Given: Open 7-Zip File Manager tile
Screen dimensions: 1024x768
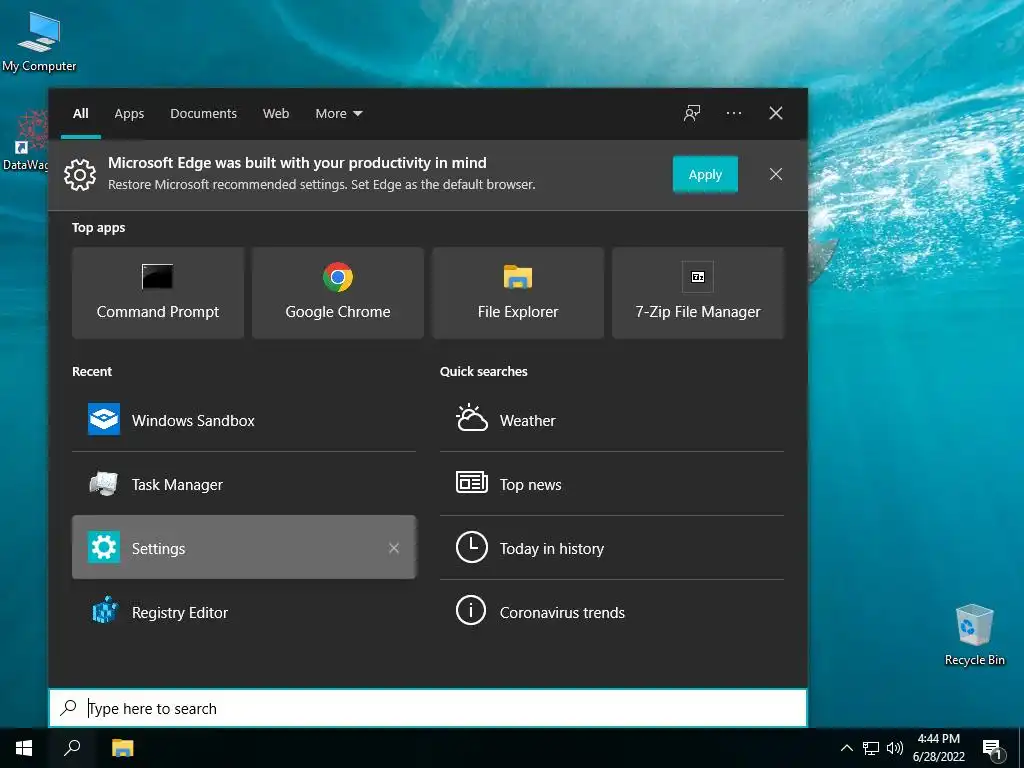Looking at the screenshot, I should point(697,293).
